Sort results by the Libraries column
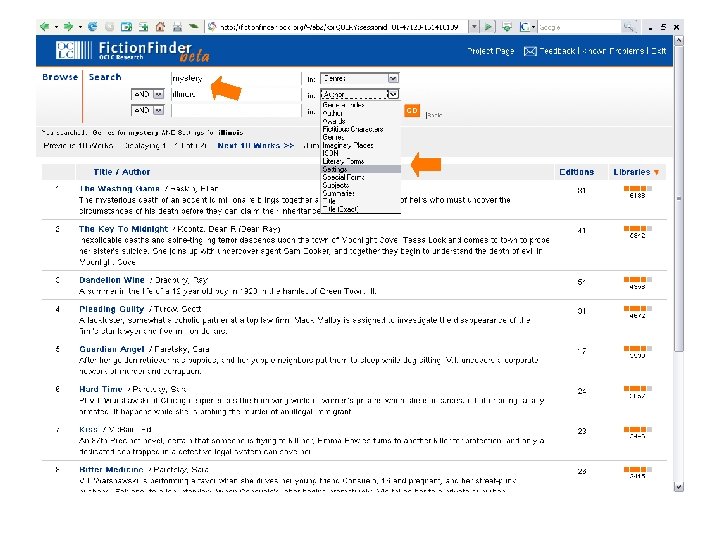The width and height of the screenshot is (720, 540). tap(632, 172)
